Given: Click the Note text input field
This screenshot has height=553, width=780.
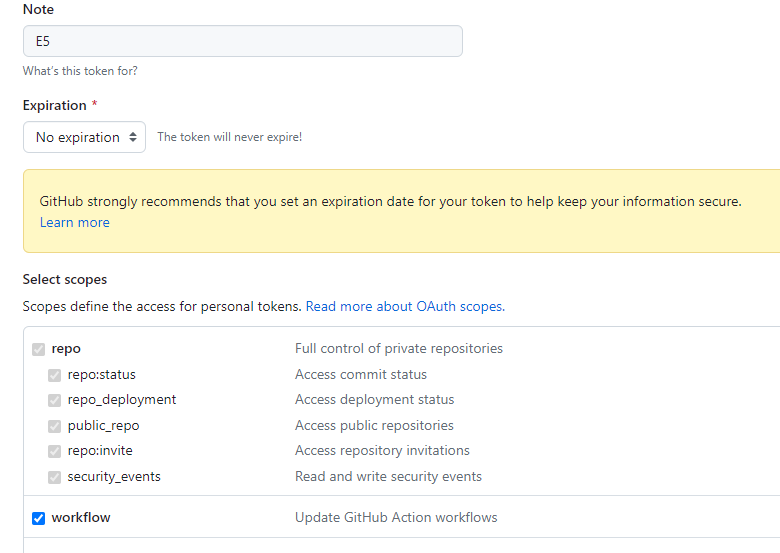Looking at the screenshot, I should click(242, 41).
